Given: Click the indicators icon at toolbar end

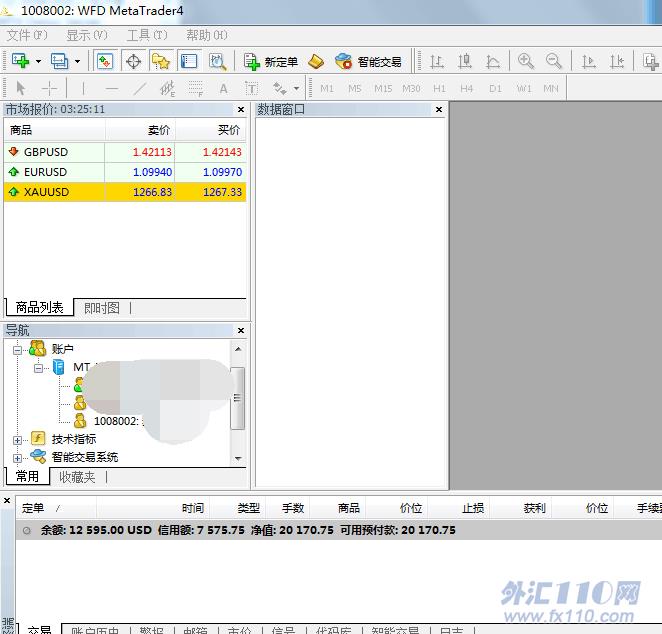Looking at the screenshot, I should [650, 62].
